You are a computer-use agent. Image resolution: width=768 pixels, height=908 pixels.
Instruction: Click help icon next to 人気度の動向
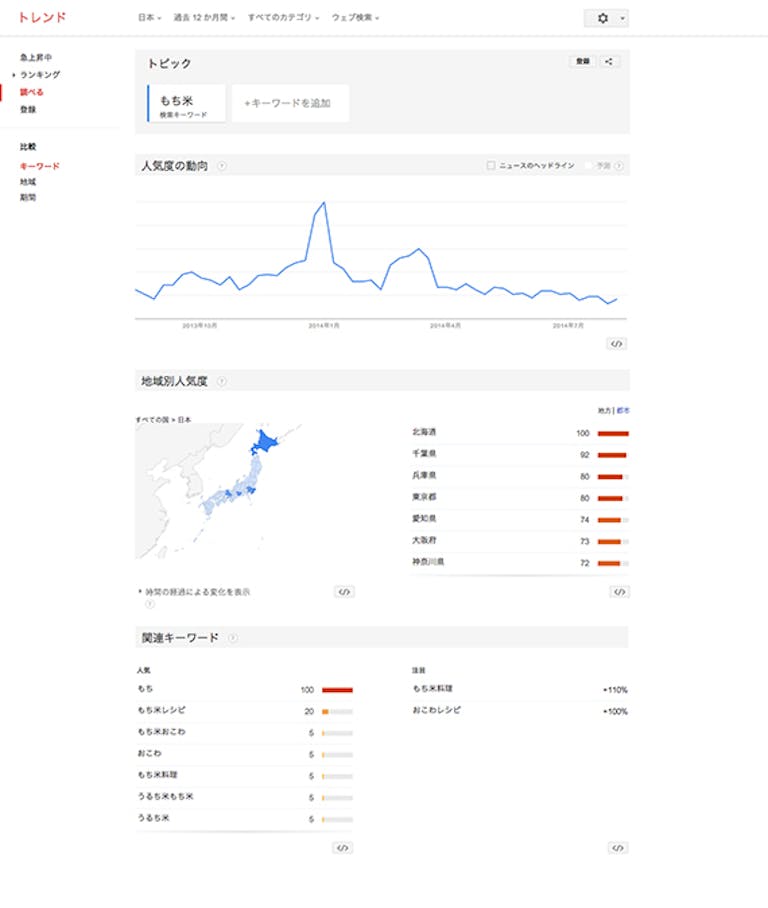click(x=221, y=166)
